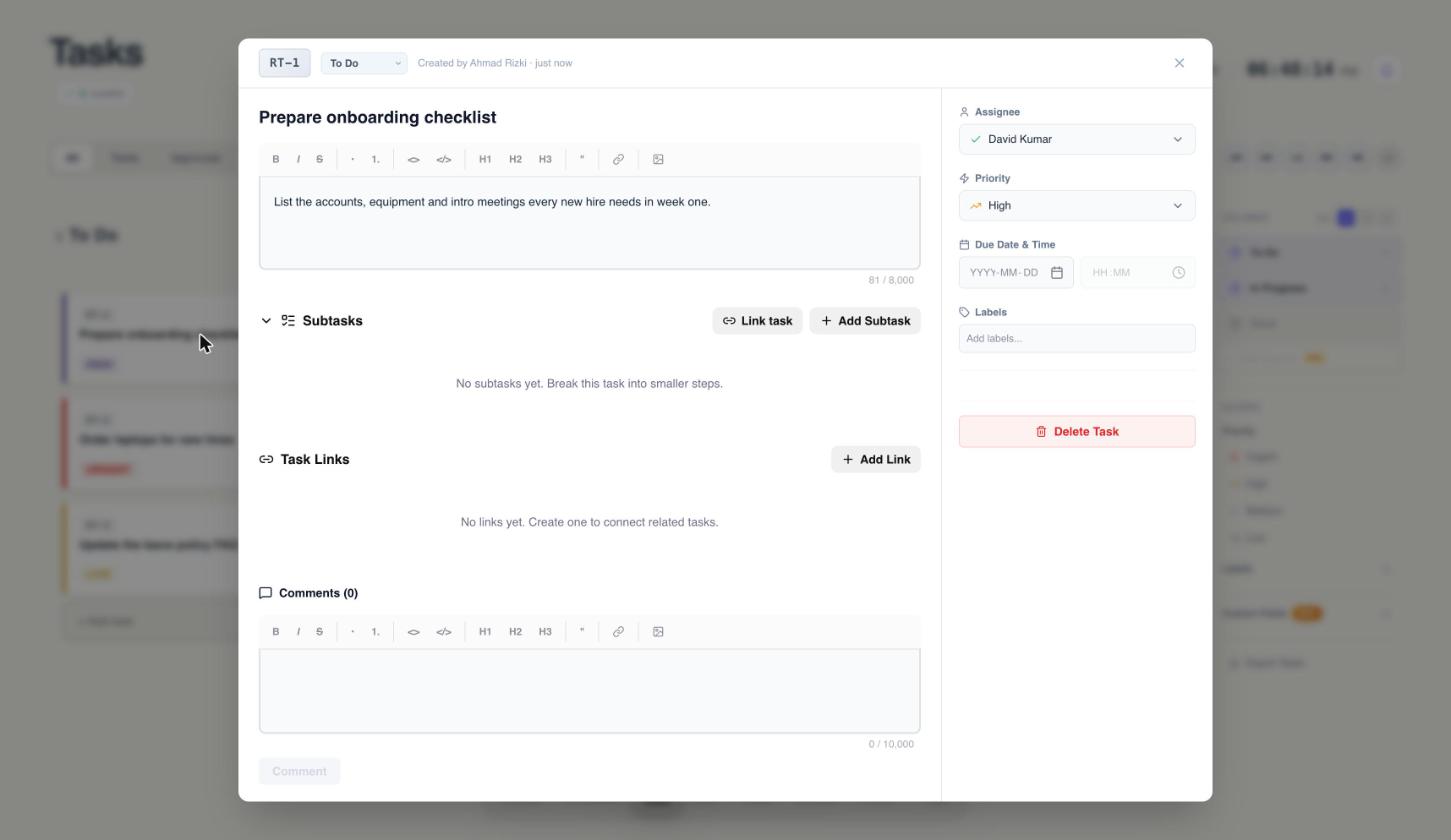This screenshot has width=1451, height=840.
Task: Focus the comment text area
Action: tap(590, 691)
